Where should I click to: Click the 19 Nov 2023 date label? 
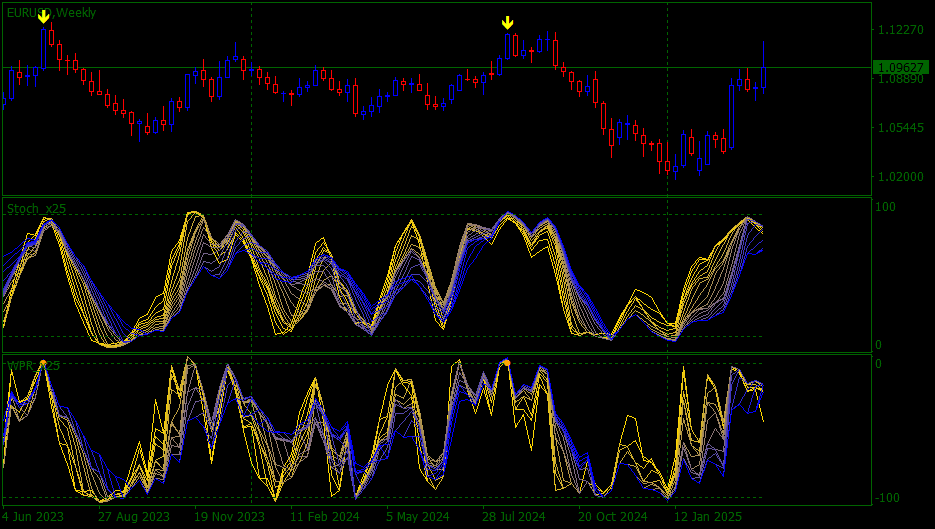coord(229,516)
